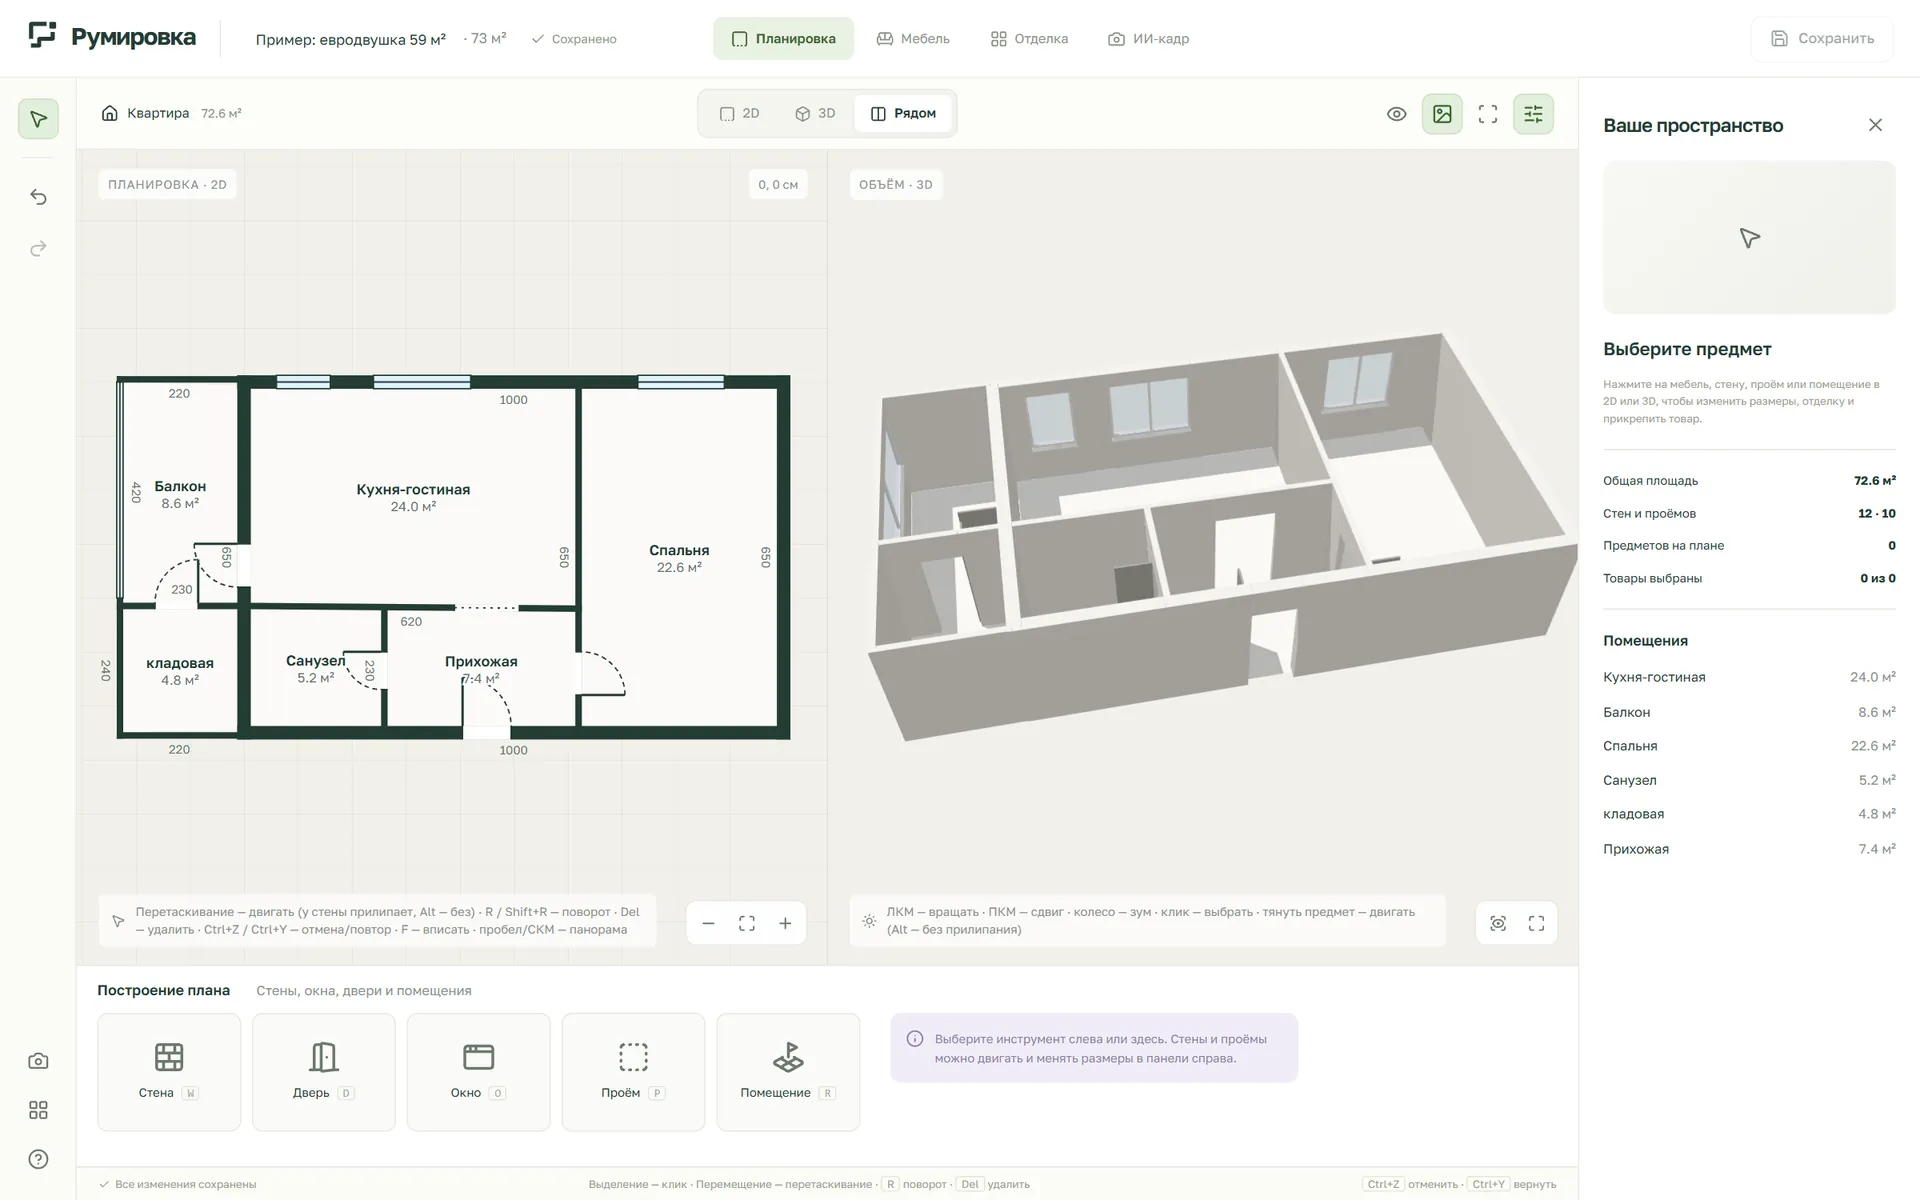Select the Окно window tool
This screenshot has height=1200, width=1920.
478,1072
